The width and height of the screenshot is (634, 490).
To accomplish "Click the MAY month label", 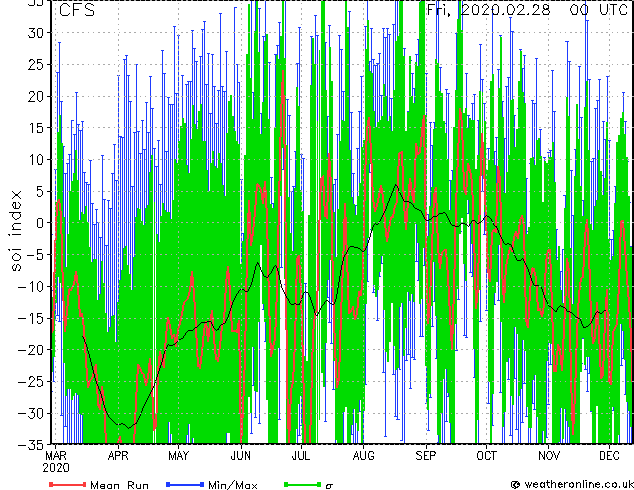I will tap(178, 456).
